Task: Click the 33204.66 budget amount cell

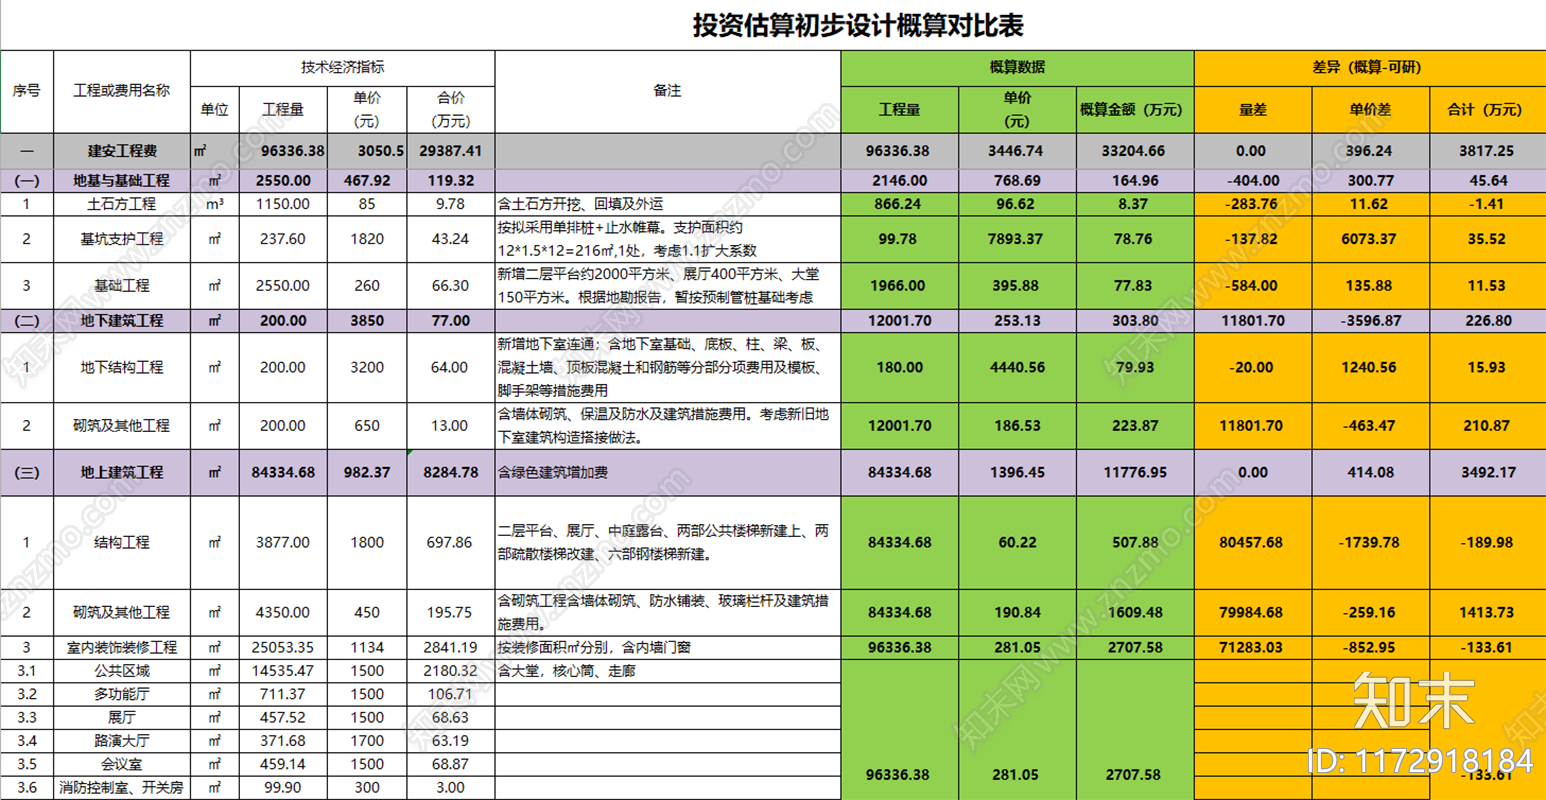Action: click(1134, 151)
